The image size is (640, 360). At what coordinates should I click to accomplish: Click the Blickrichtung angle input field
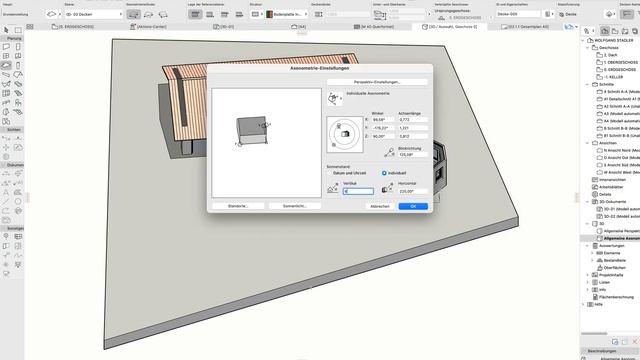tap(413, 155)
